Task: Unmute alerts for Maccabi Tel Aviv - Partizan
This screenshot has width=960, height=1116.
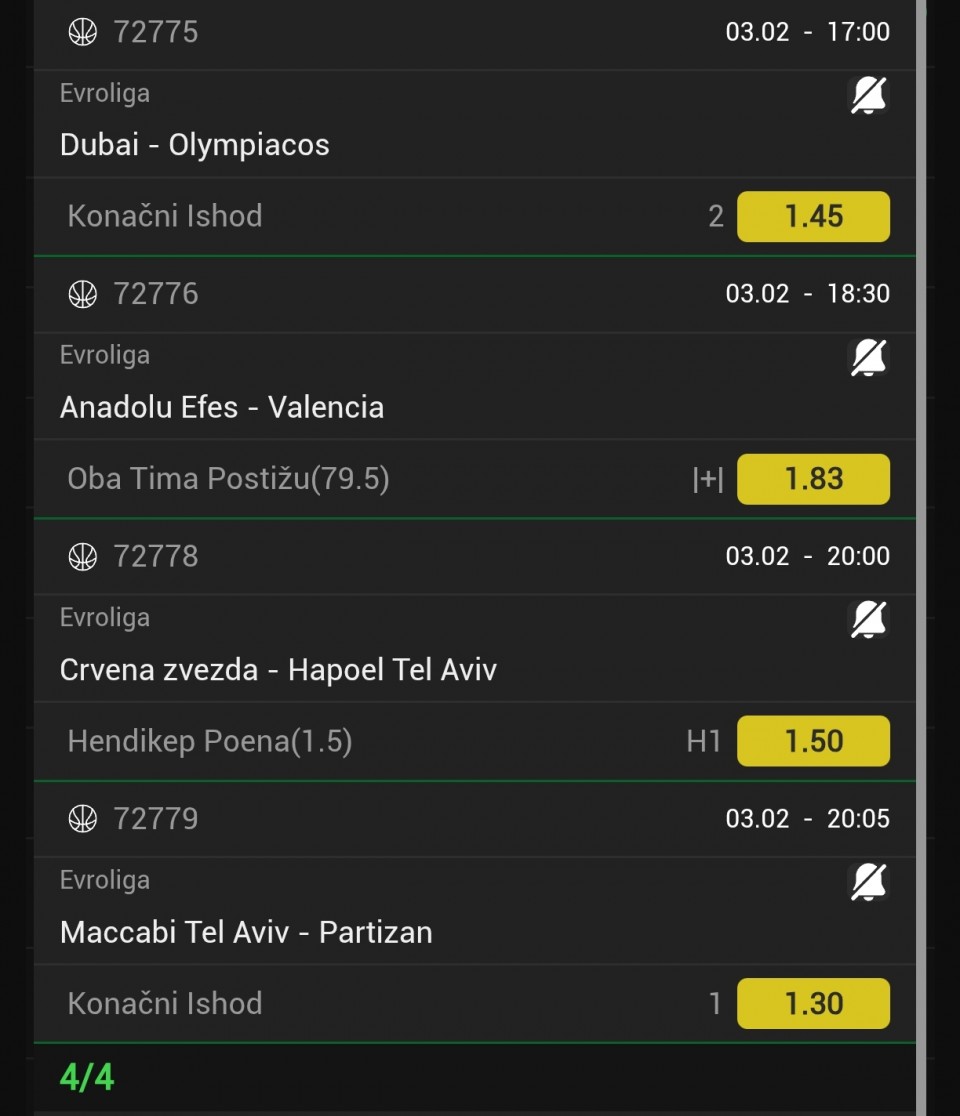Action: (868, 882)
